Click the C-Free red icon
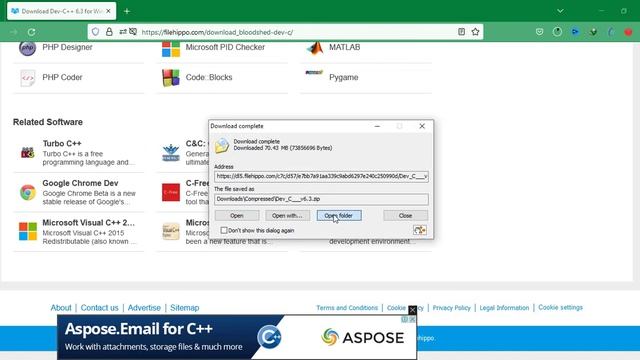640x360 pixels. (x=171, y=192)
